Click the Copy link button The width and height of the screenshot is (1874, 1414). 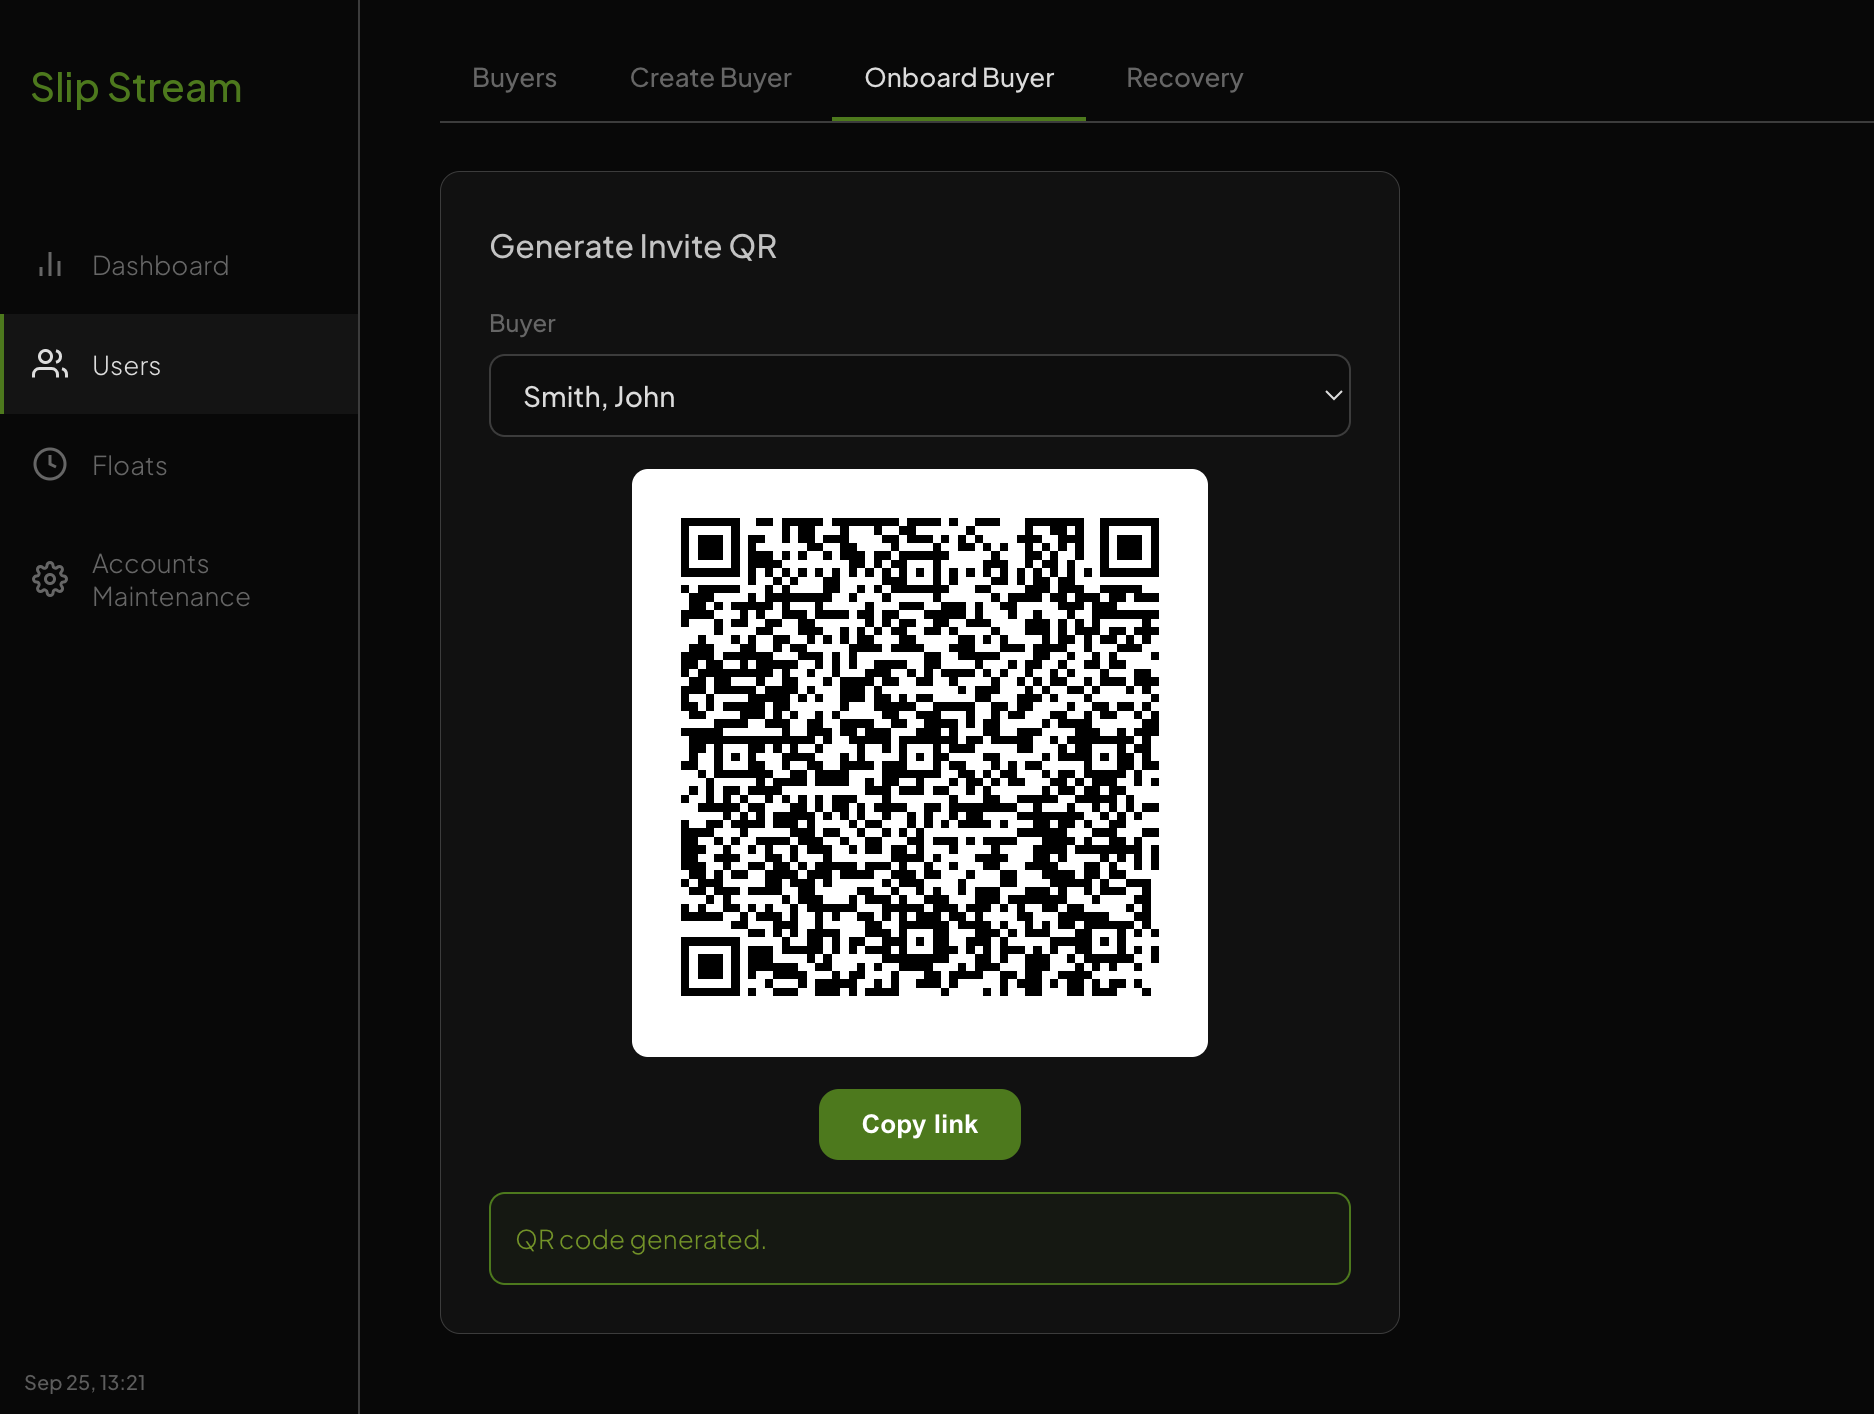coord(919,1124)
